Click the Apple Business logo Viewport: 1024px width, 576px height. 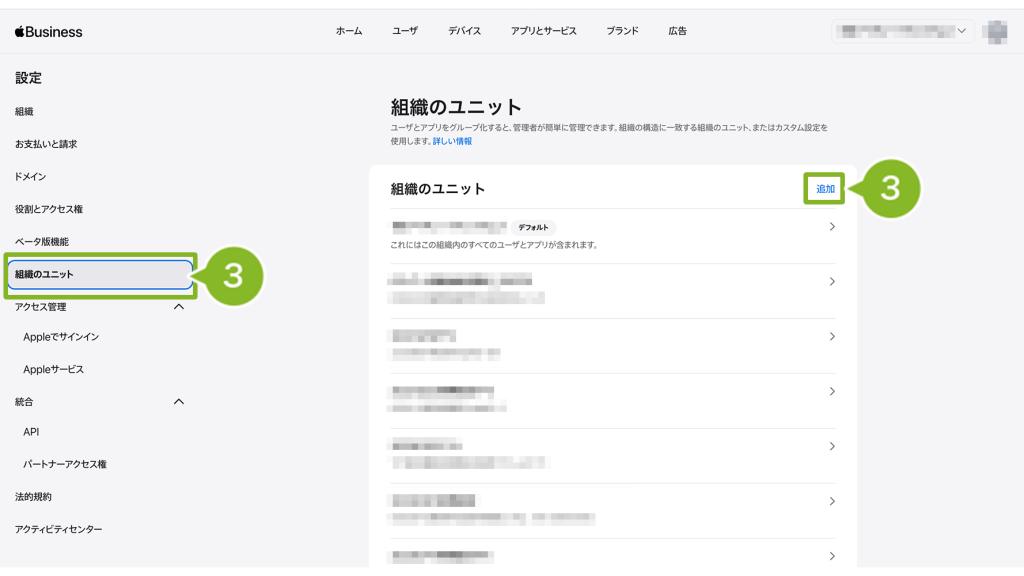tap(49, 32)
